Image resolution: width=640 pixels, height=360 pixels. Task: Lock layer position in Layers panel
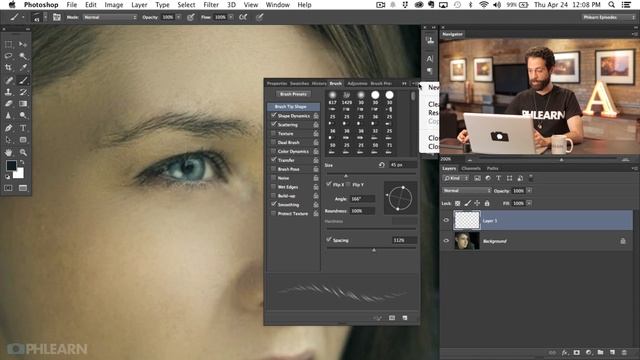(477, 203)
